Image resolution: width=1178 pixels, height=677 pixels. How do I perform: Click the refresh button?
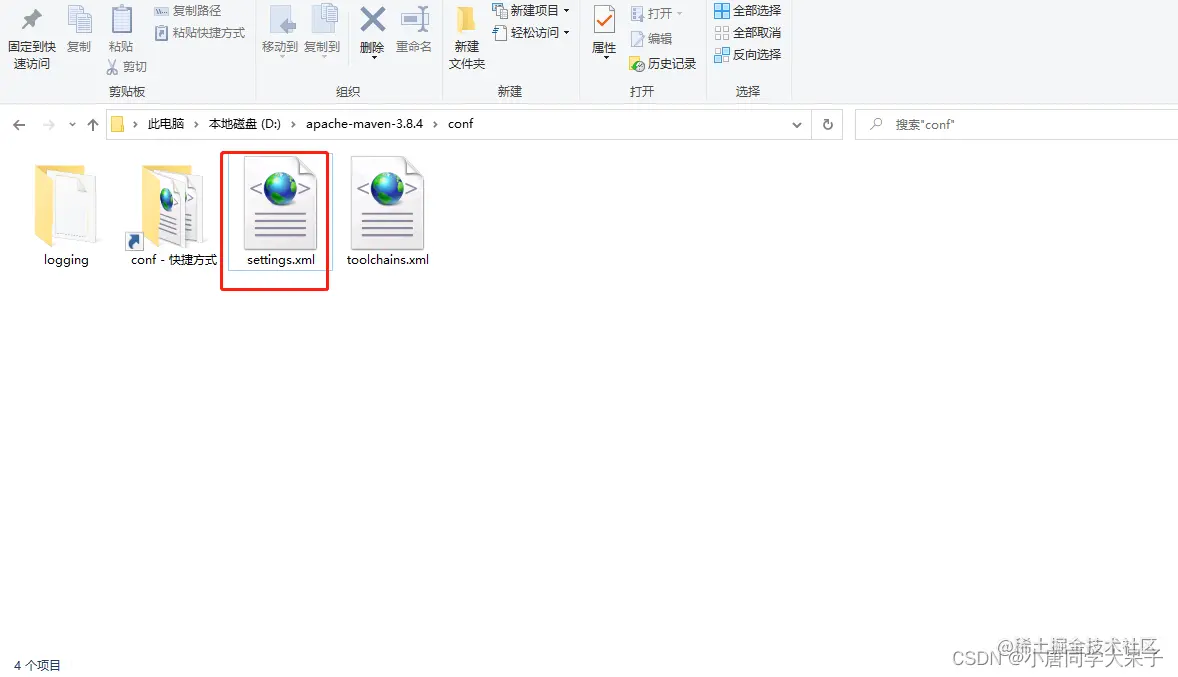827,125
